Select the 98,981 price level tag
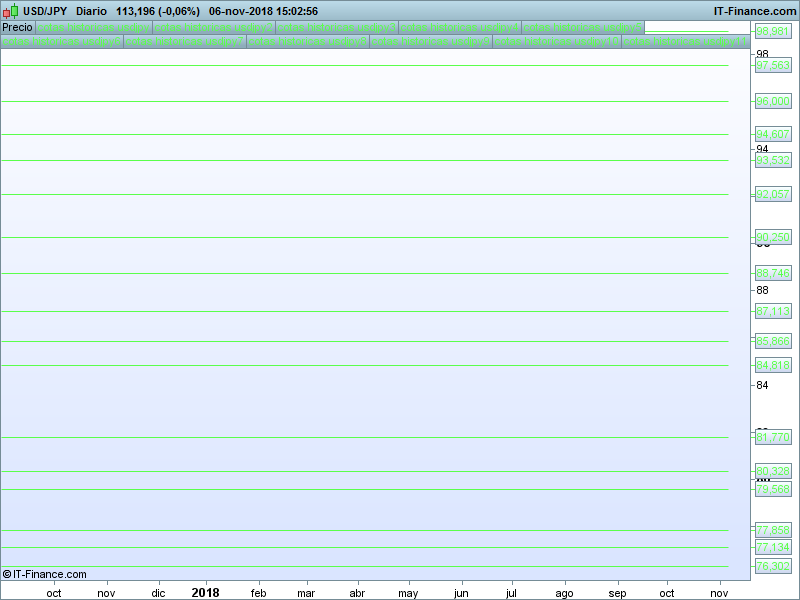Screen dimensions: 800x600 (x=773, y=32)
